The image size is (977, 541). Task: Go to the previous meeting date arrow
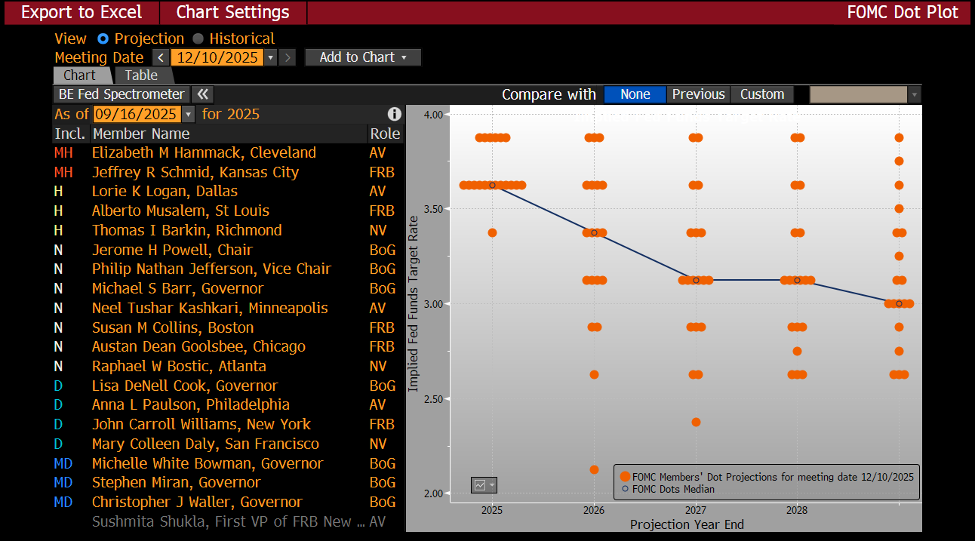coord(161,57)
